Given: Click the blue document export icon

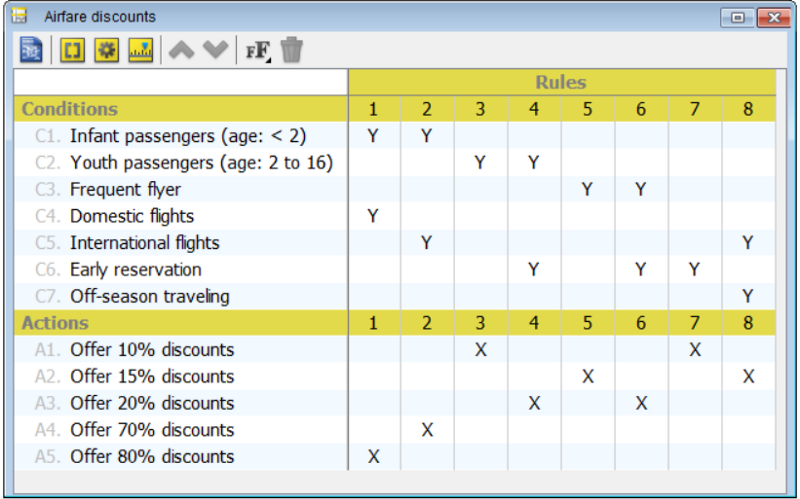Looking at the screenshot, I should point(31,50).
